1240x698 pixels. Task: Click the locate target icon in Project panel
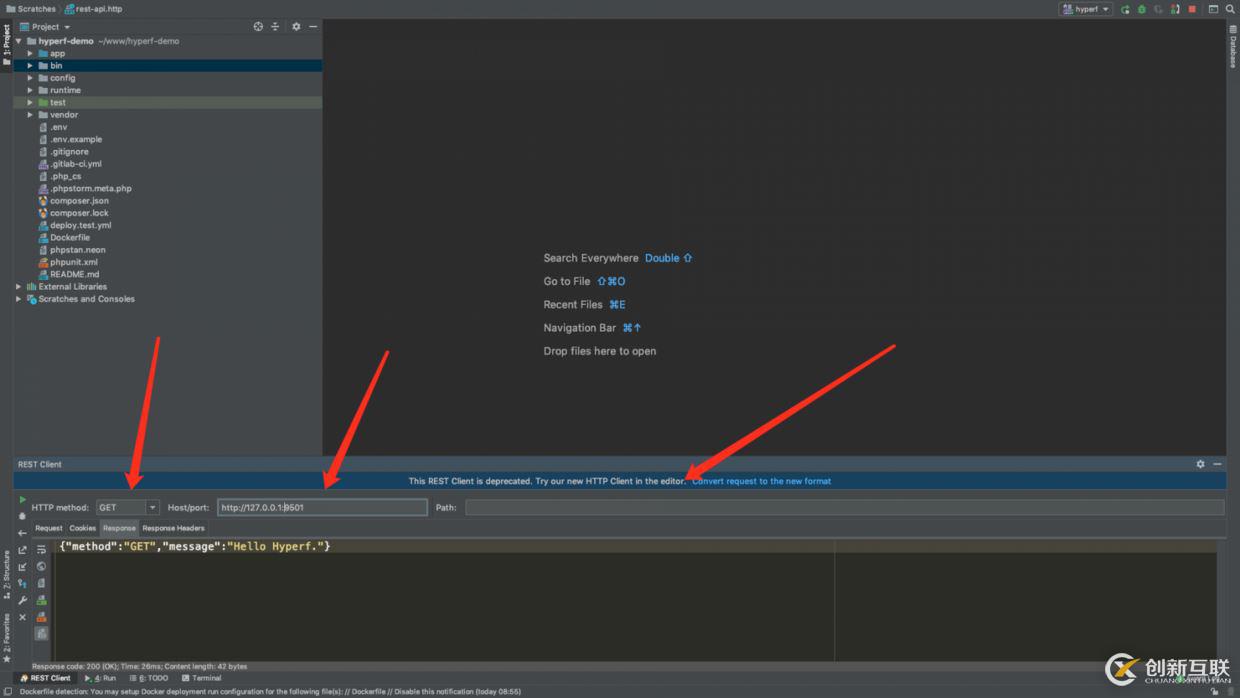258,27
